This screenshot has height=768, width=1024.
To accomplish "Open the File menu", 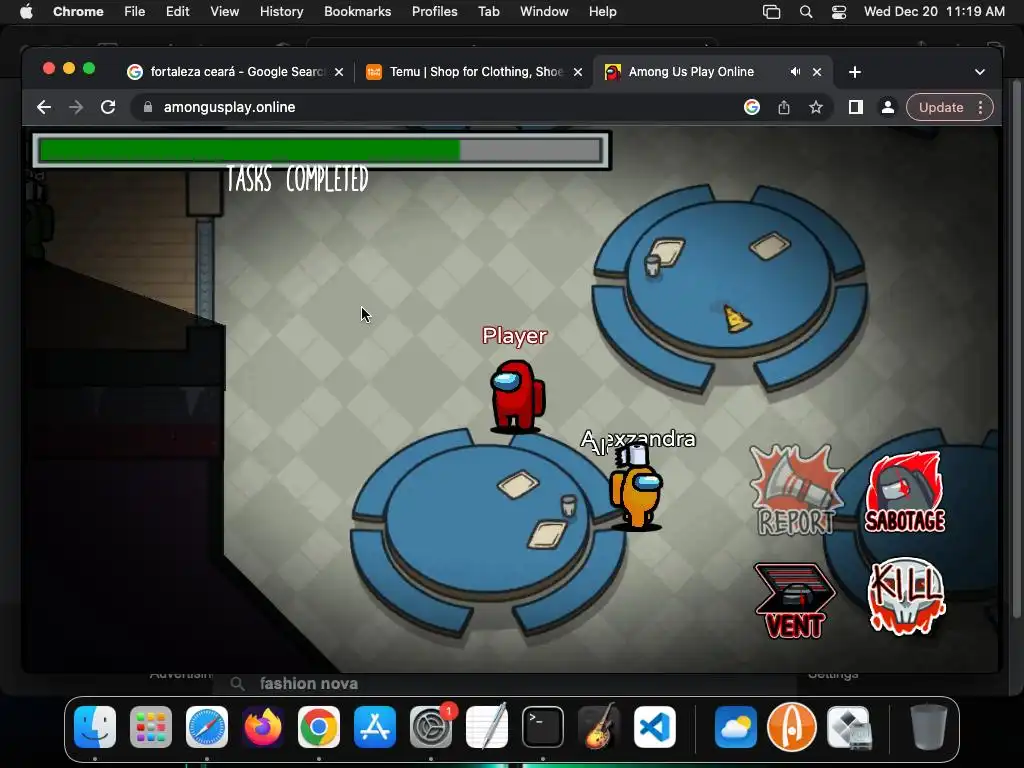I will coord(135,12).
